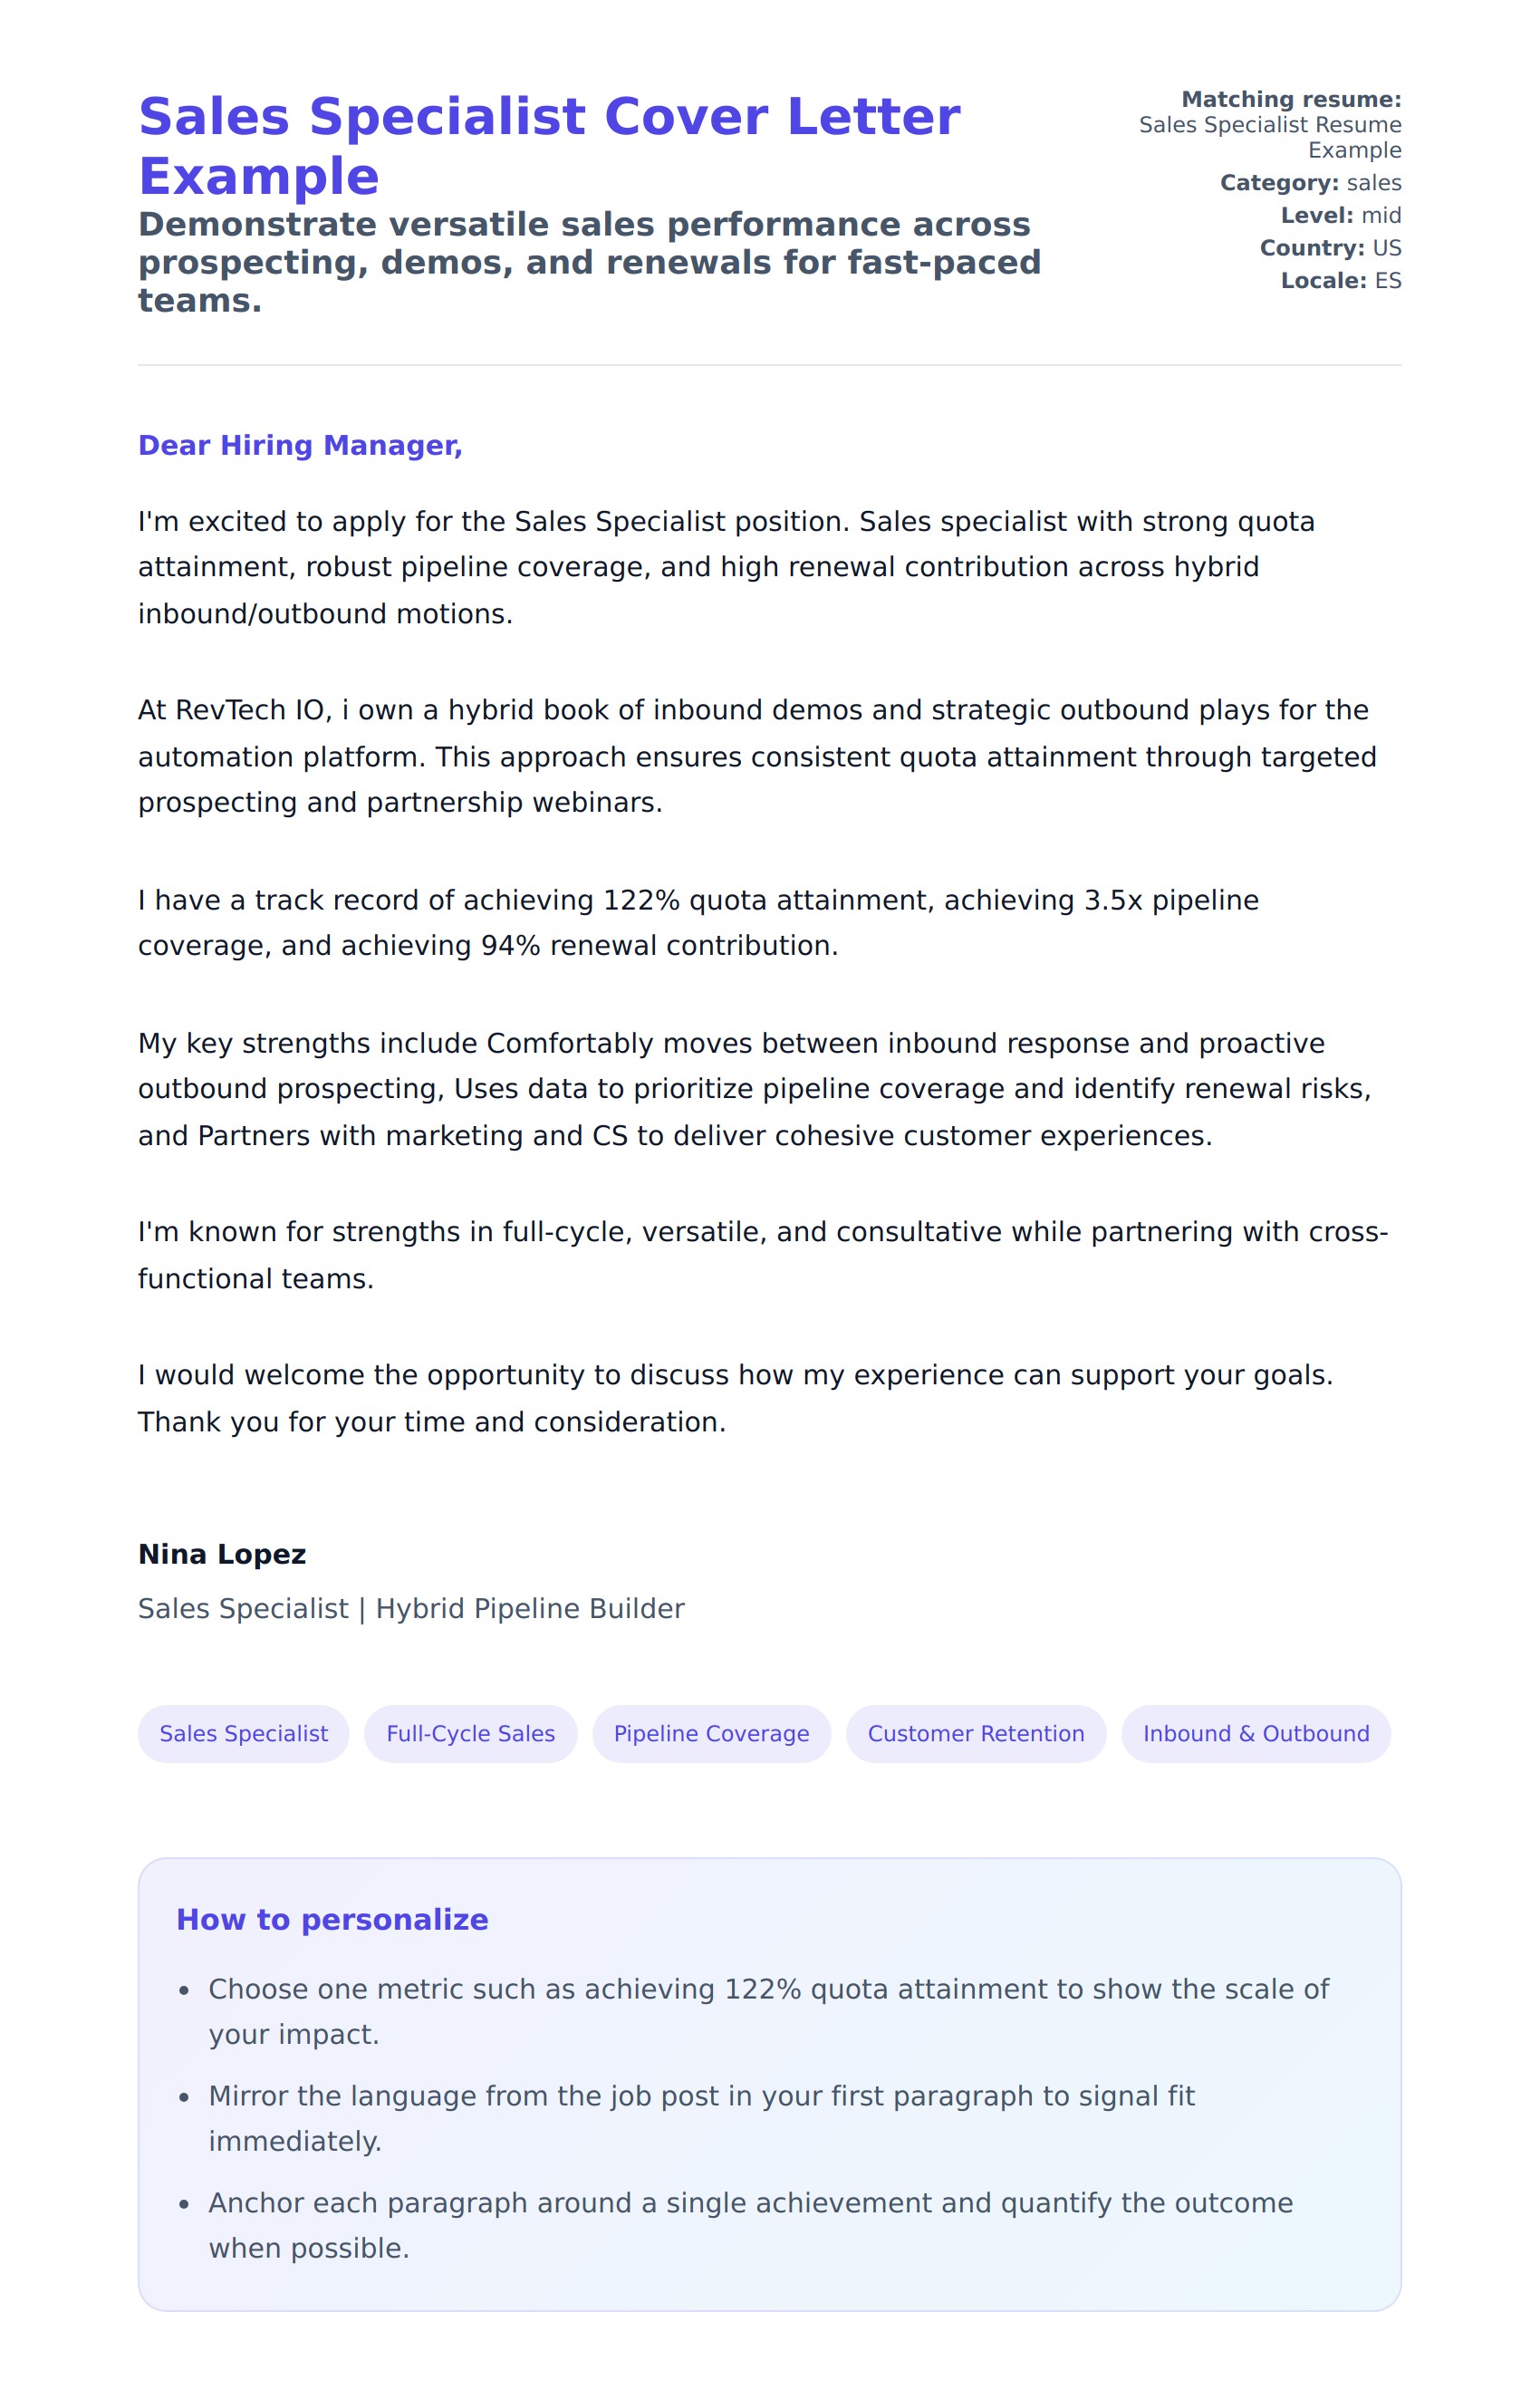
Task: Click the Sales Specialist tag pill
Action: tap(243, 1733)
